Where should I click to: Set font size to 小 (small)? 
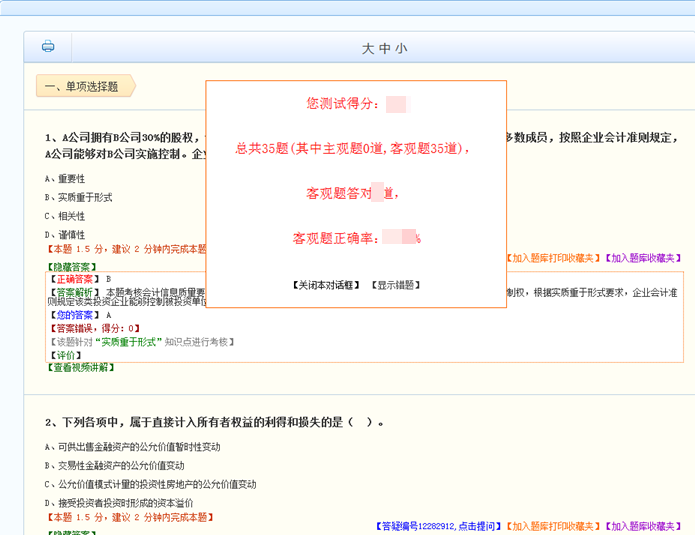click(401, 48)
